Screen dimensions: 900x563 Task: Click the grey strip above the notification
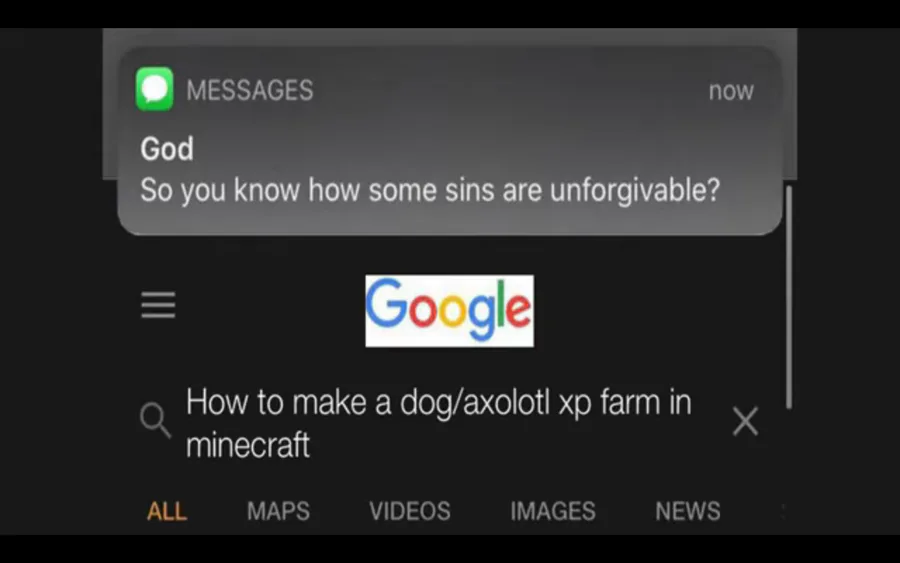coord(450,37)
